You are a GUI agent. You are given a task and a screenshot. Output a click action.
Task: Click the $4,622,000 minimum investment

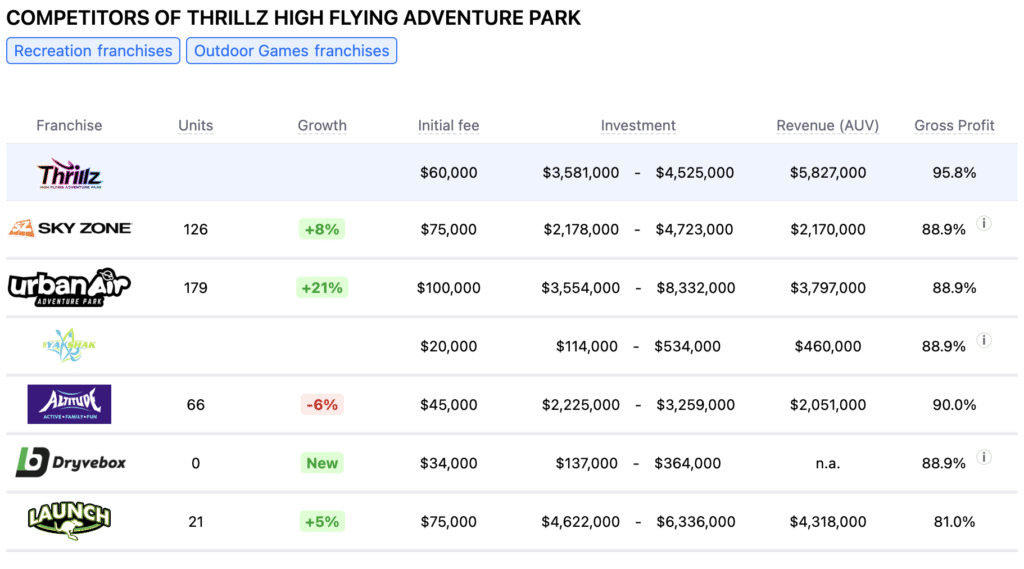581,521
